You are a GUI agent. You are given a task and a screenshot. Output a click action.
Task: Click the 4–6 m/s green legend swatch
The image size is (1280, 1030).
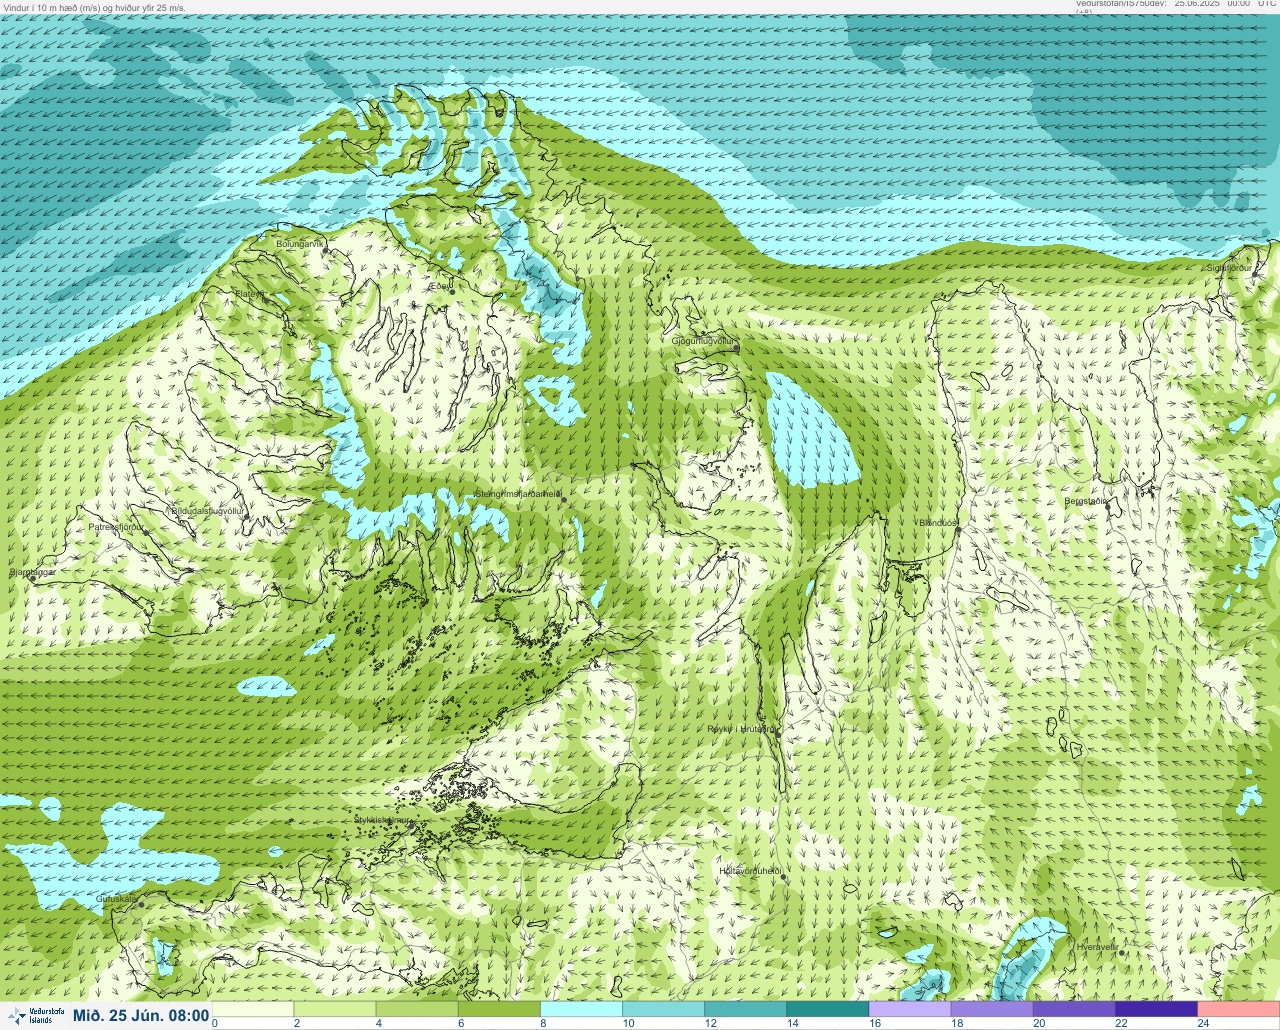(418, 1009)
